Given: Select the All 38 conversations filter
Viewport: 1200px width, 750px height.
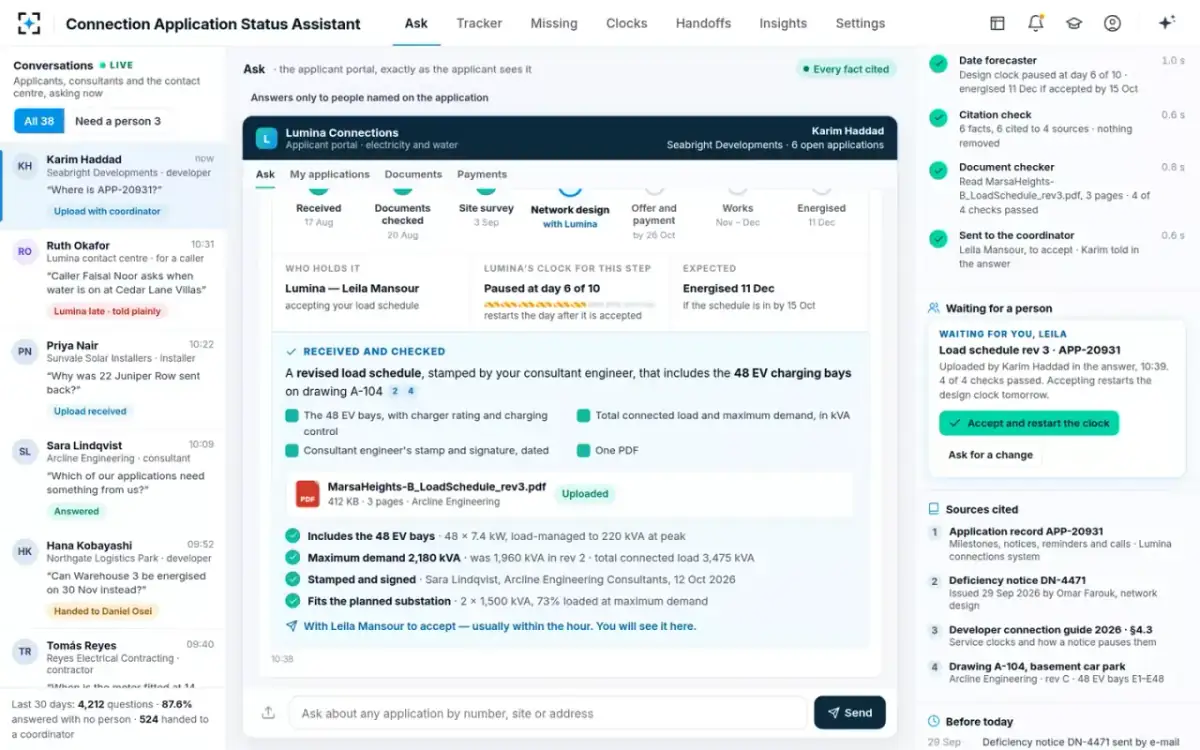Looking at the screenshot, I should [39, 121].
